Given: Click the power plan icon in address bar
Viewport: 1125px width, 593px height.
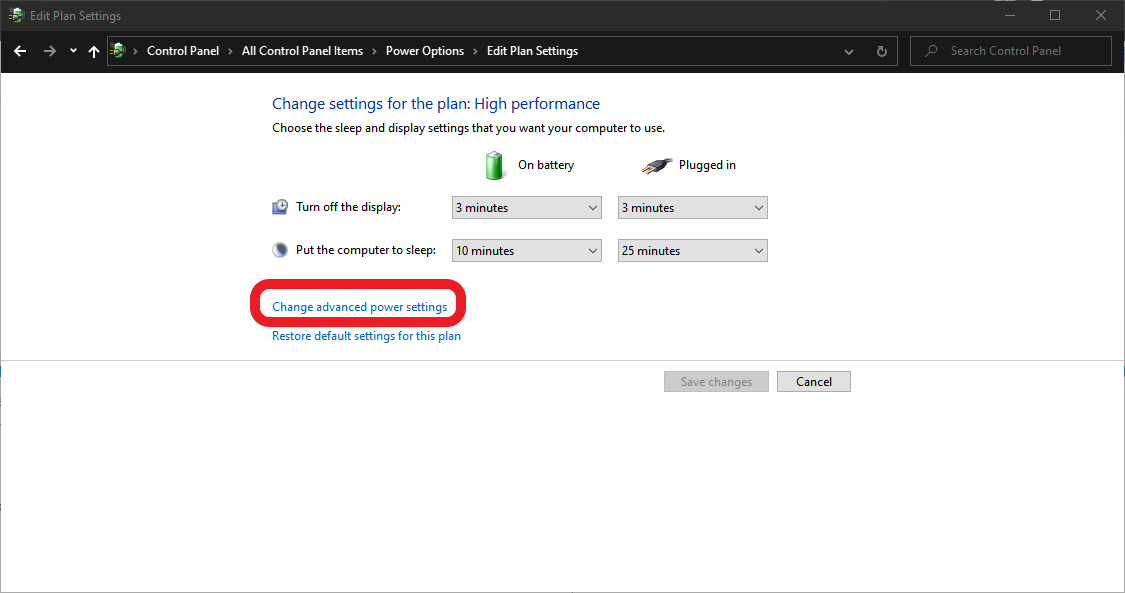Looking at the screenshot, I should coord(119,51).
